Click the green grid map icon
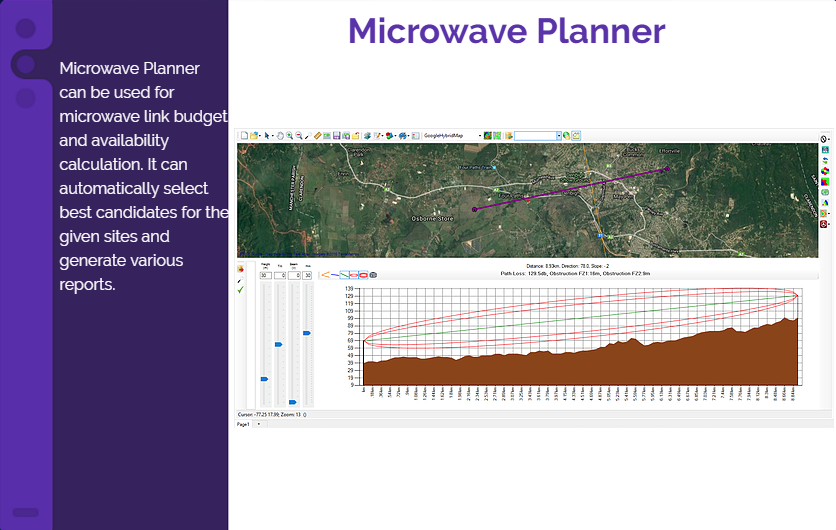The image size is (836, 530). [x=497, y=136]
